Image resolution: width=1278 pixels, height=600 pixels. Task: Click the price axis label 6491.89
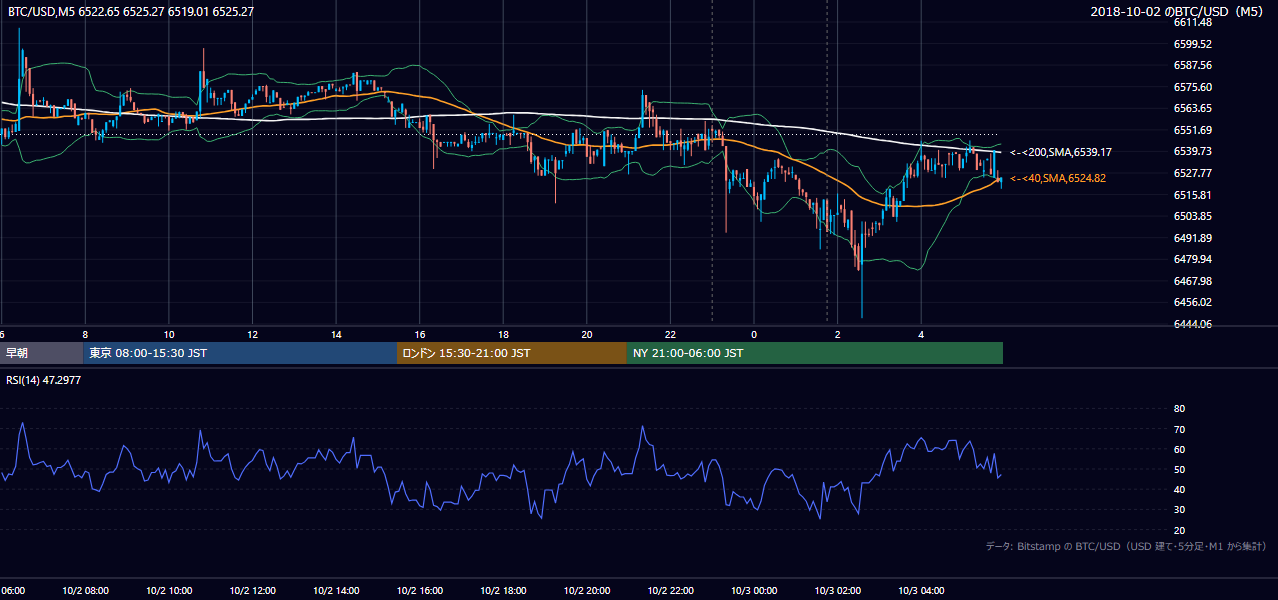tap(1193, 238)
